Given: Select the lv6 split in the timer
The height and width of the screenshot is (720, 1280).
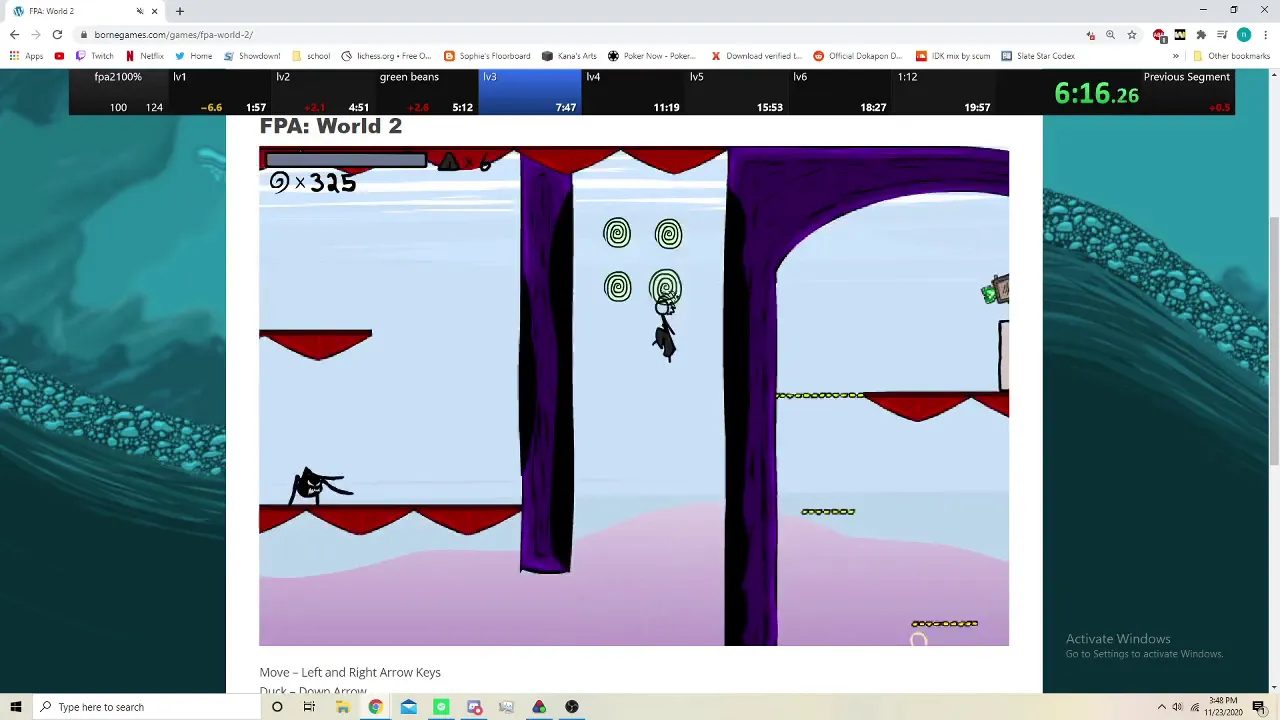Looking at the screenshot, I should [x=841, y=92].
